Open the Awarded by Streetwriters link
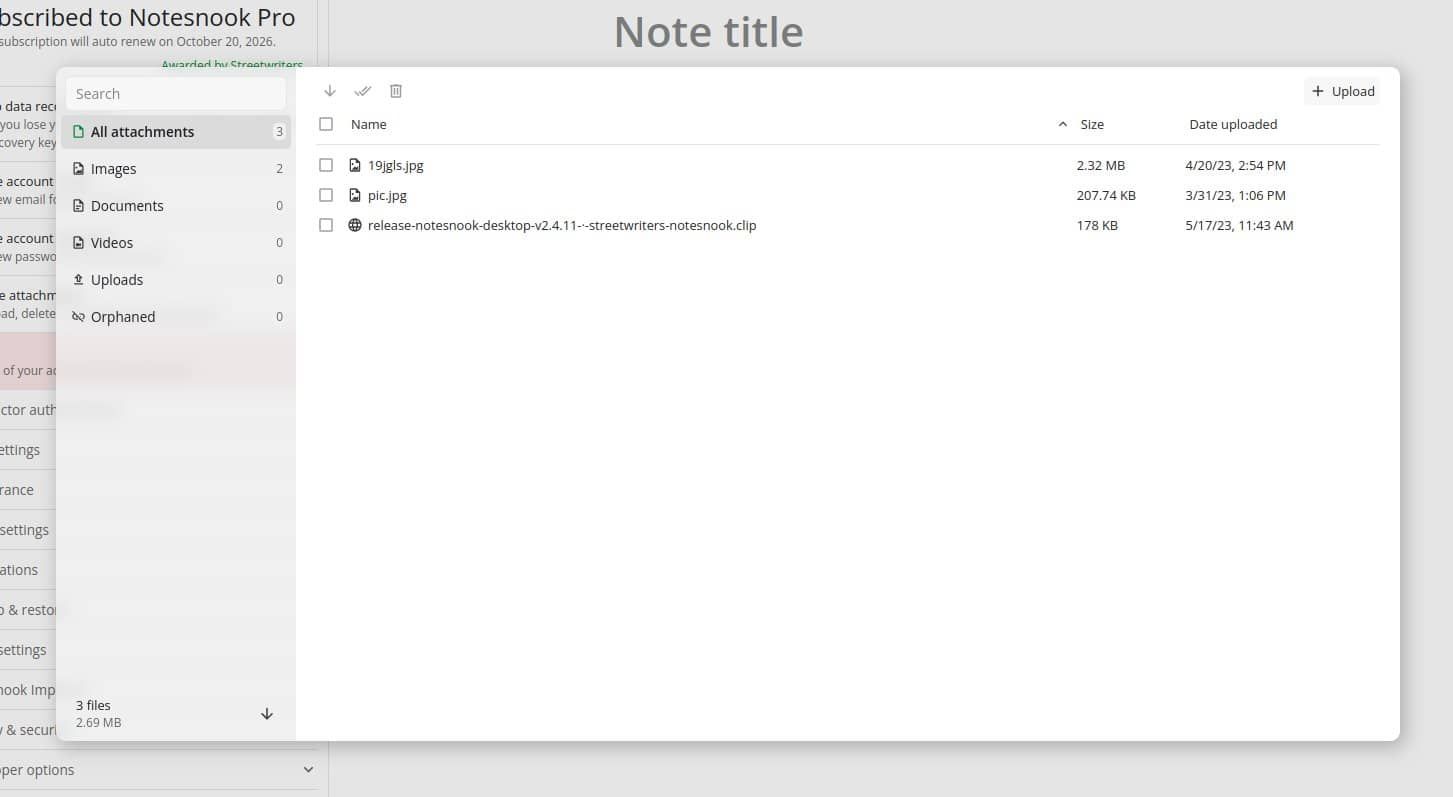 (232, 64)
